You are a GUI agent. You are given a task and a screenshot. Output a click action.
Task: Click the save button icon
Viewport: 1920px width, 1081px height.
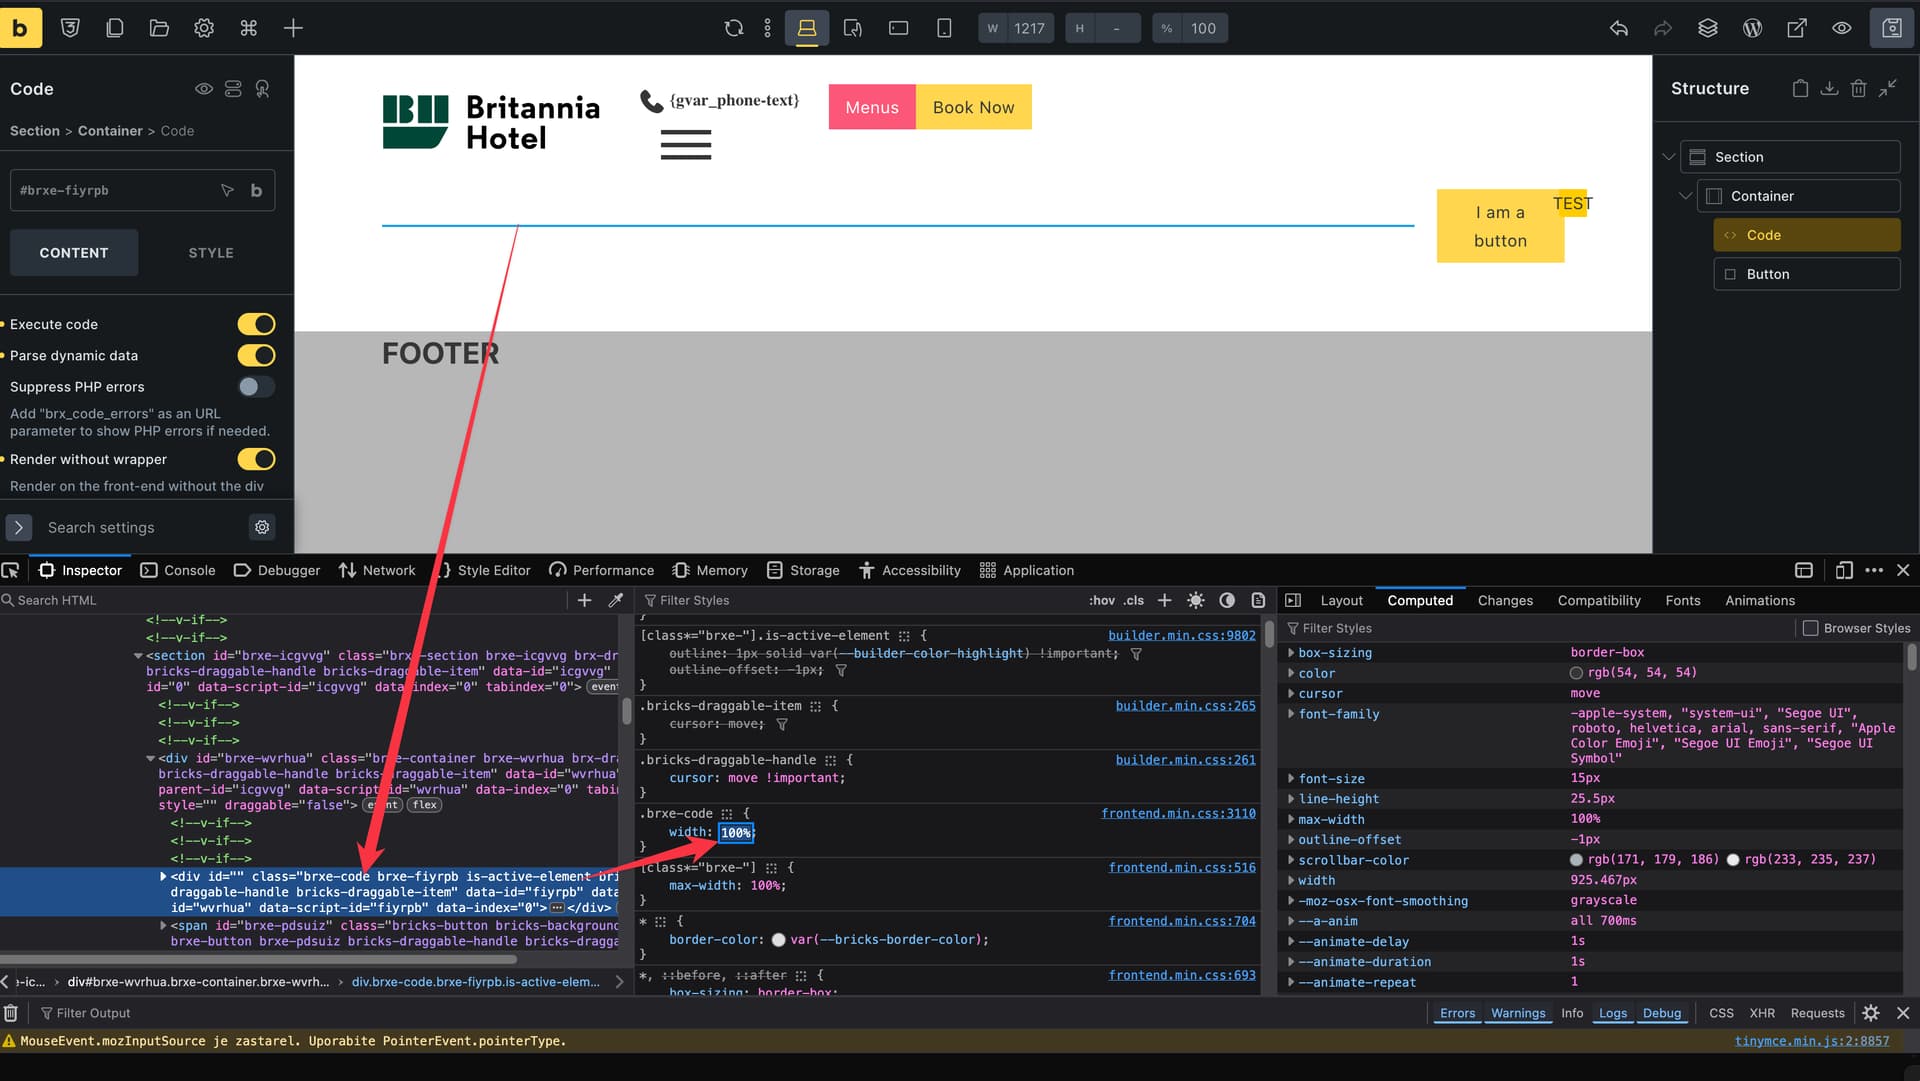1892,28
